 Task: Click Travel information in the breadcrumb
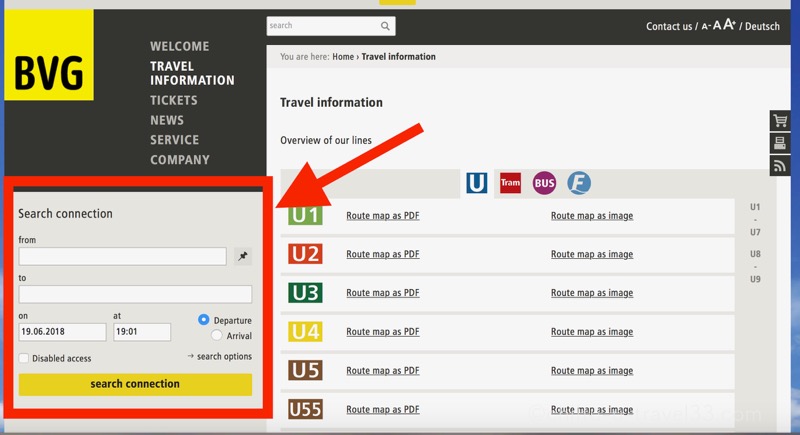click(x=398, y=57)
